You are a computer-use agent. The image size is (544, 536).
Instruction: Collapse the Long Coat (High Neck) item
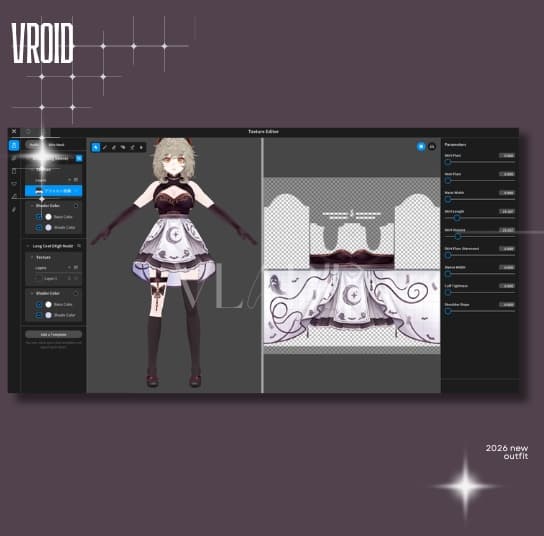tap(28, 246)
